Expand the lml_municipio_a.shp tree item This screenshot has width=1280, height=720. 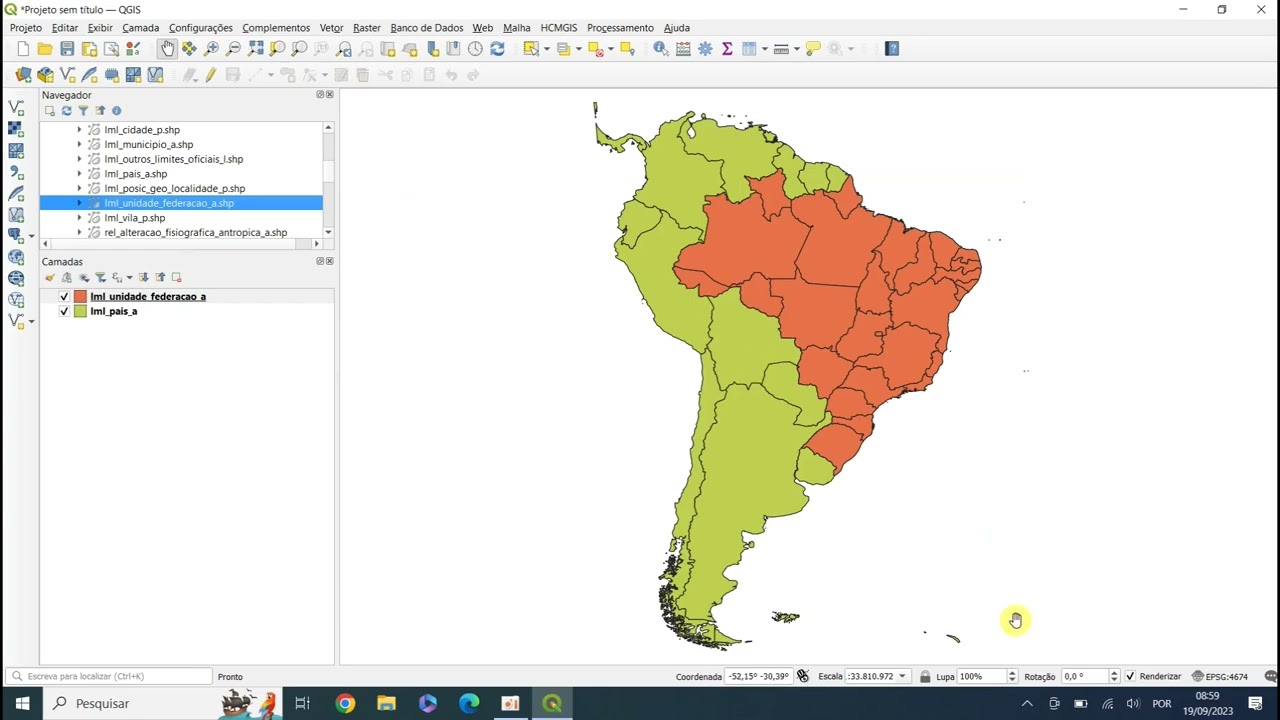coord(79,145)
